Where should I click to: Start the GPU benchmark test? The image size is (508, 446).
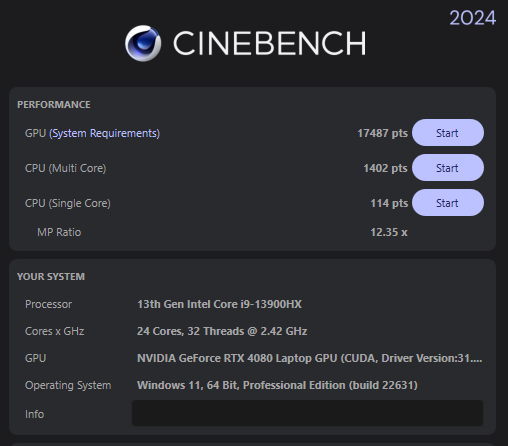(448, 133)
